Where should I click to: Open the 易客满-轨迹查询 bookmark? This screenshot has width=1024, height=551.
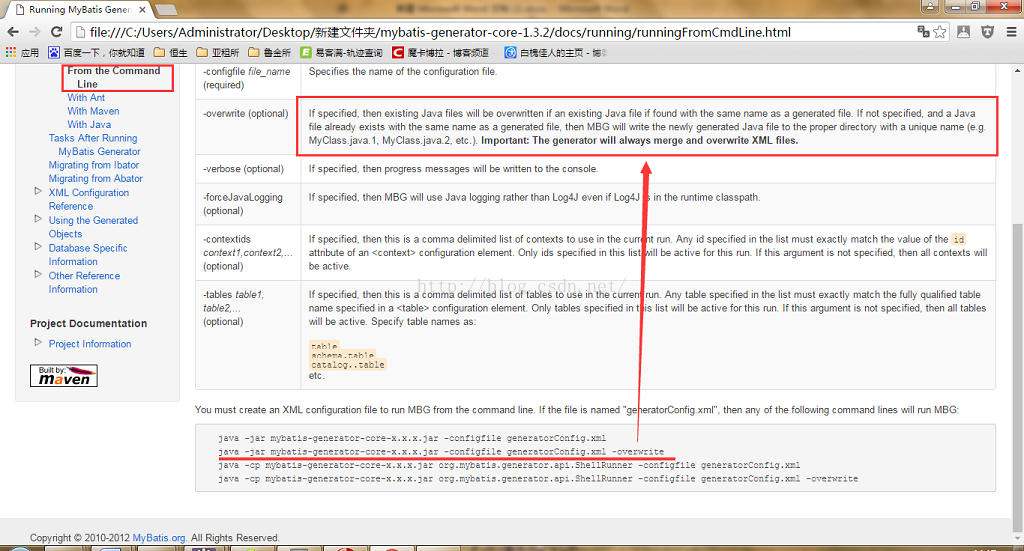342,53
